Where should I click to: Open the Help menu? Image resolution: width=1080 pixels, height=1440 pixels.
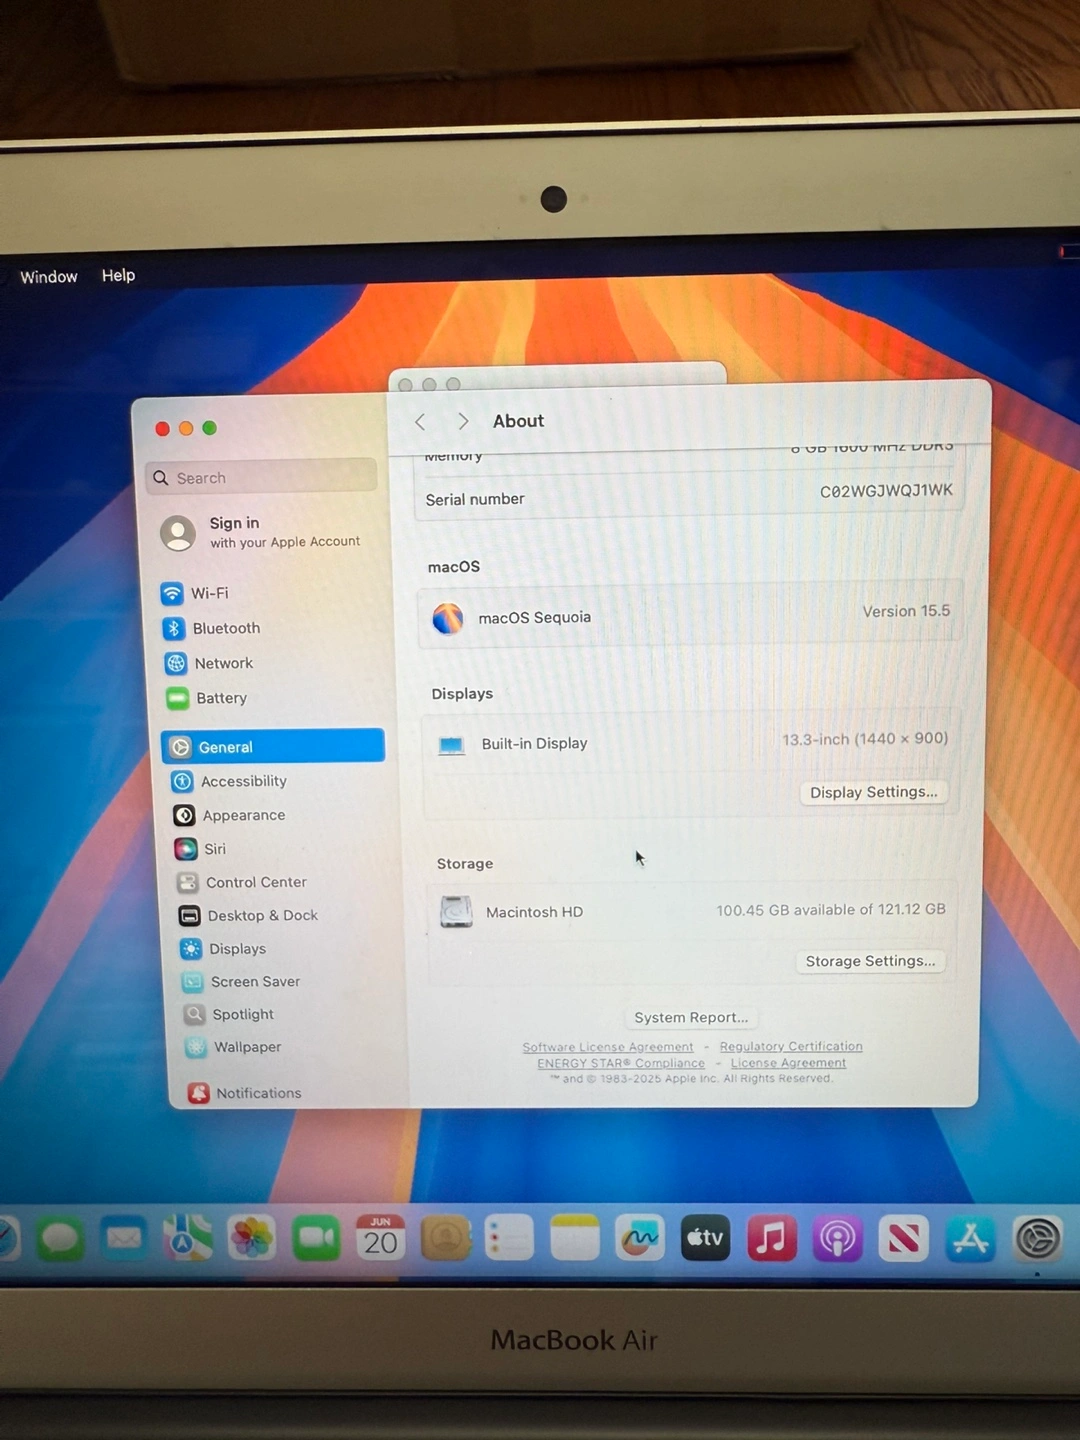tap(118, 275)
